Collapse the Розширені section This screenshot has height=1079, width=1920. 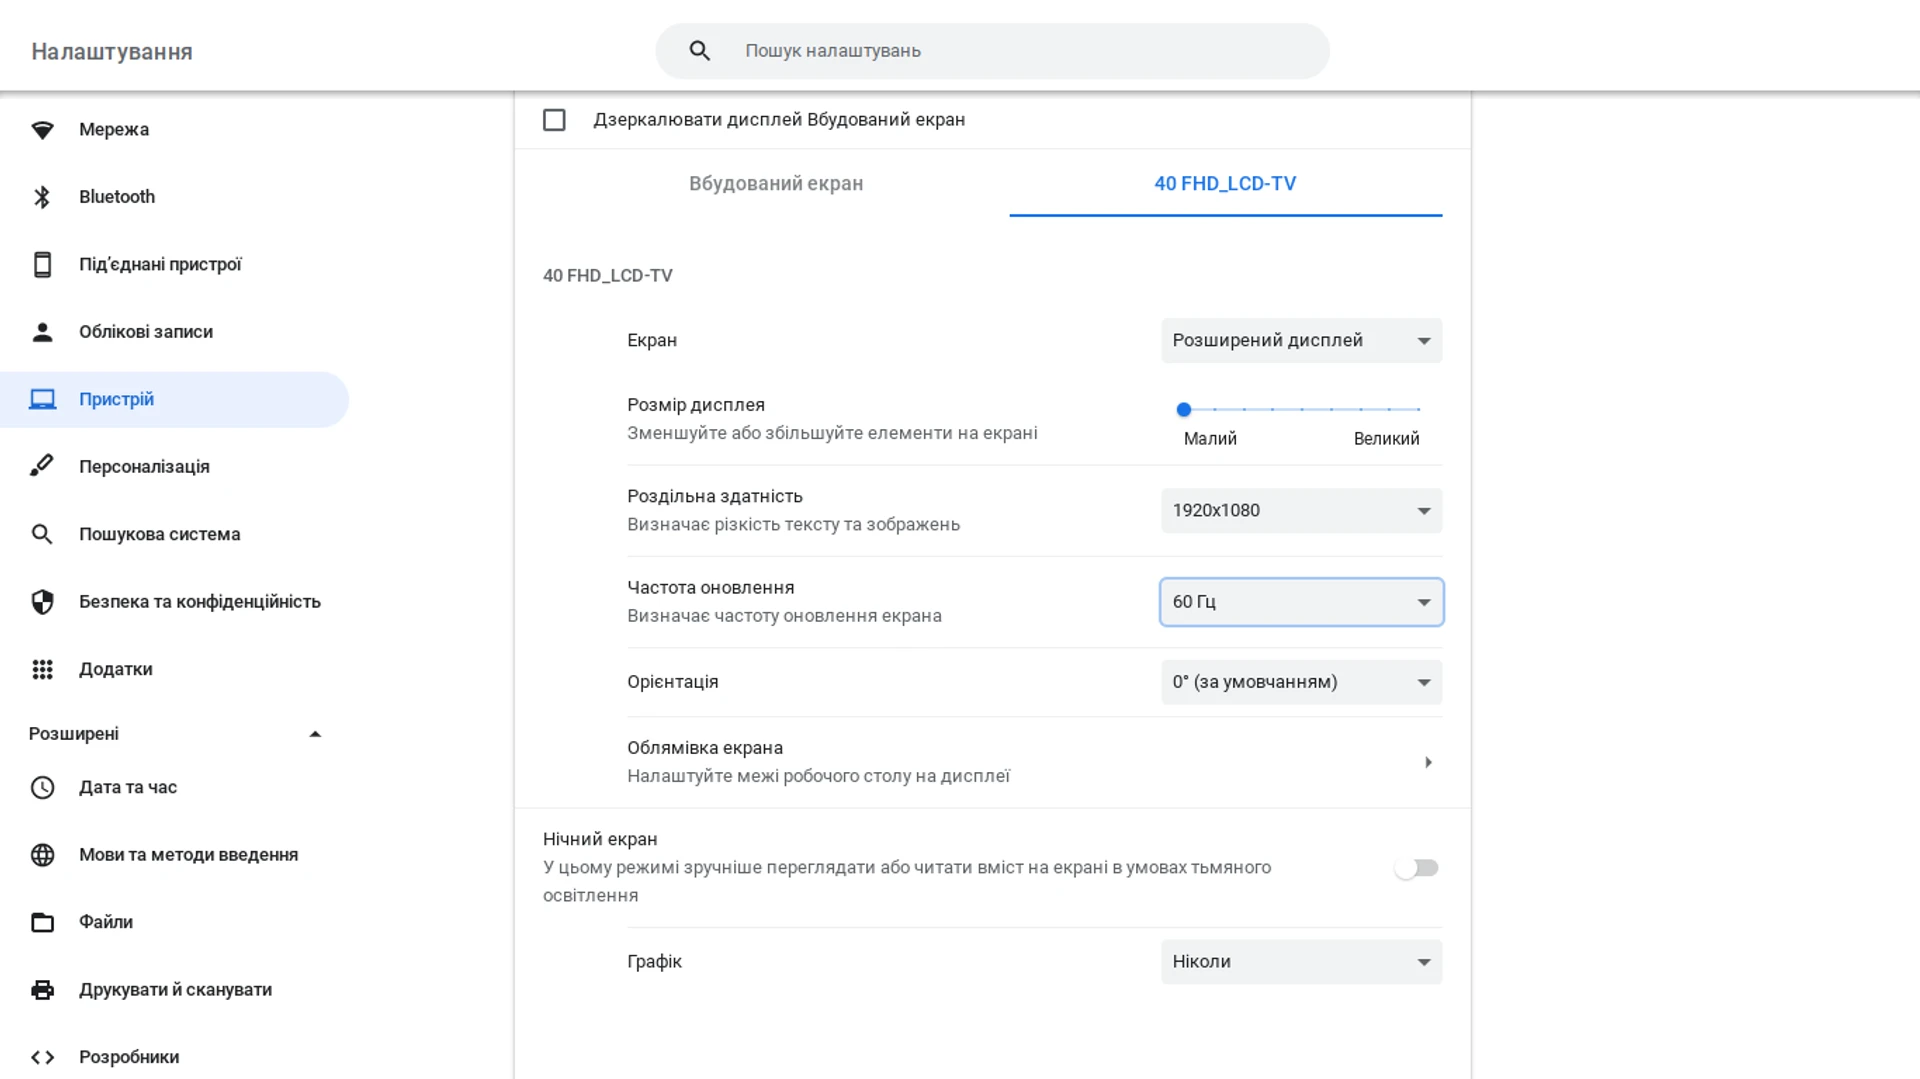coord(315,733)
